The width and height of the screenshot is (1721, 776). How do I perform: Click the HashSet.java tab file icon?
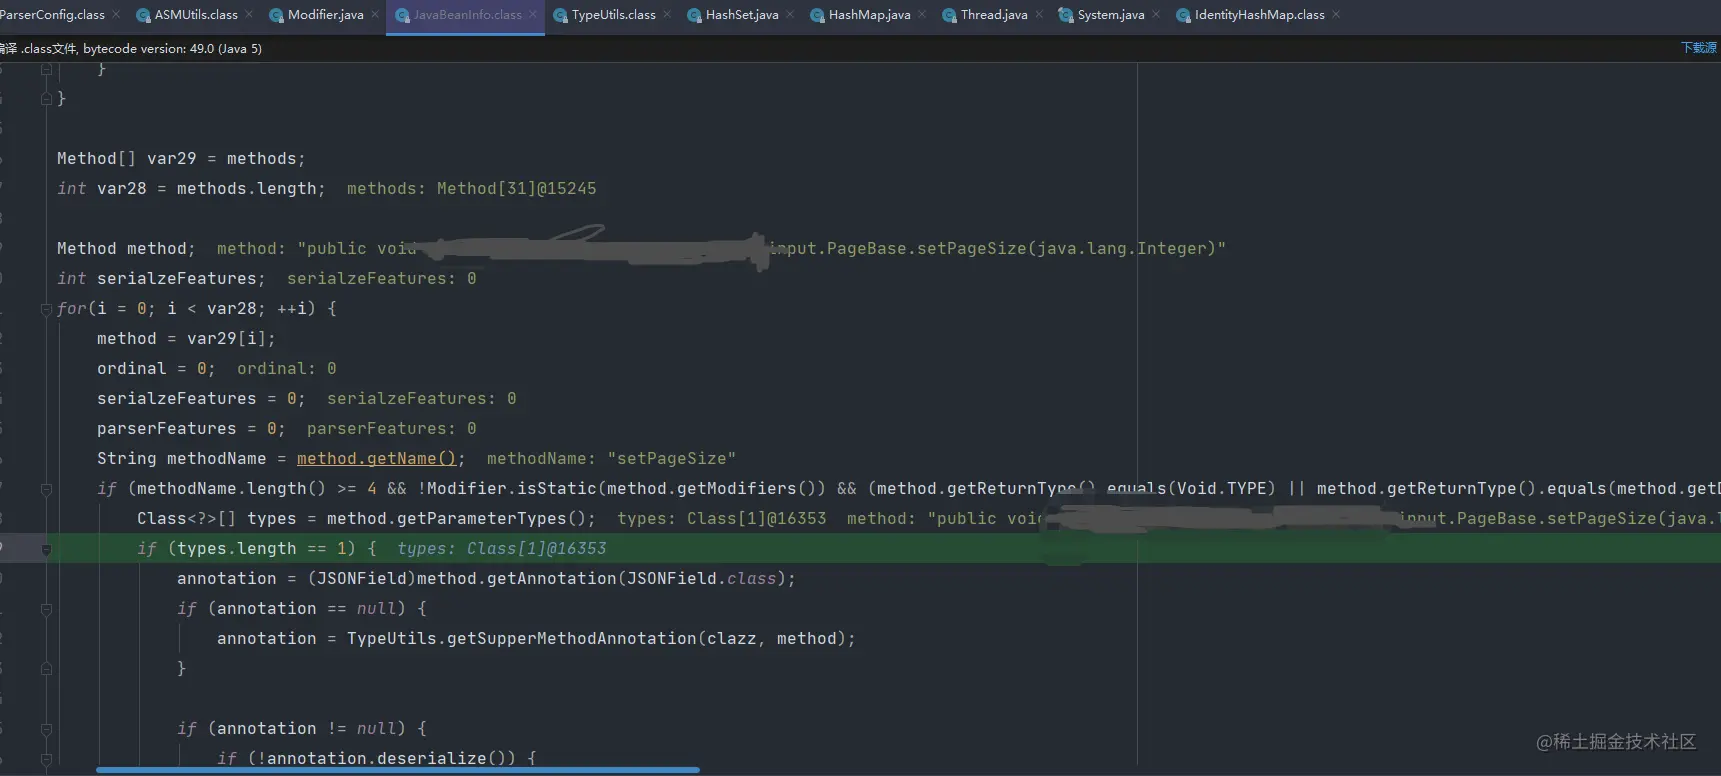(694, 15)
